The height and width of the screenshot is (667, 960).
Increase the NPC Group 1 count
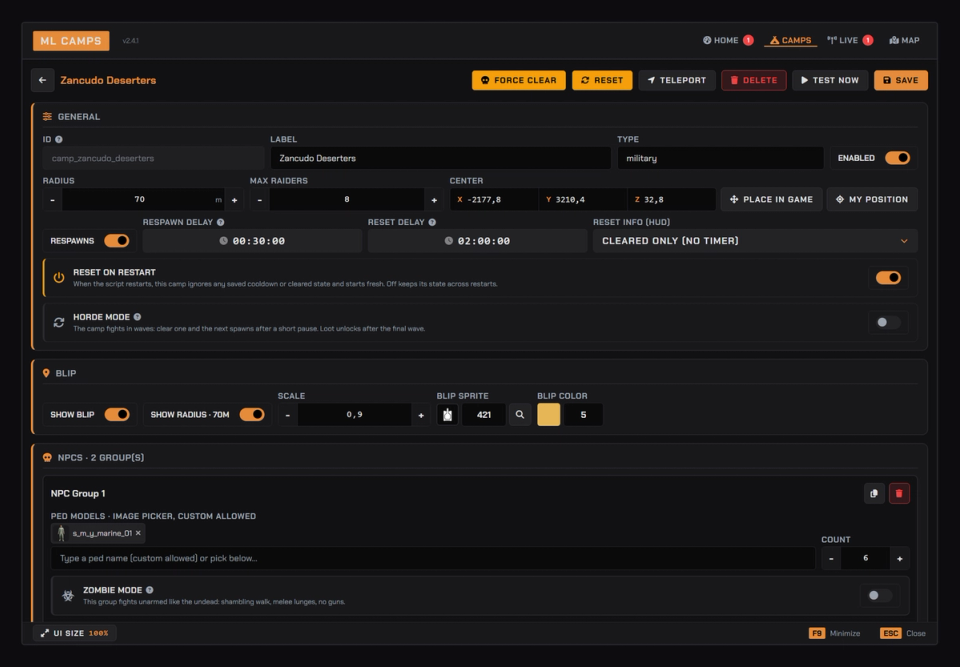pyautogui.click(x=899, y=559)
